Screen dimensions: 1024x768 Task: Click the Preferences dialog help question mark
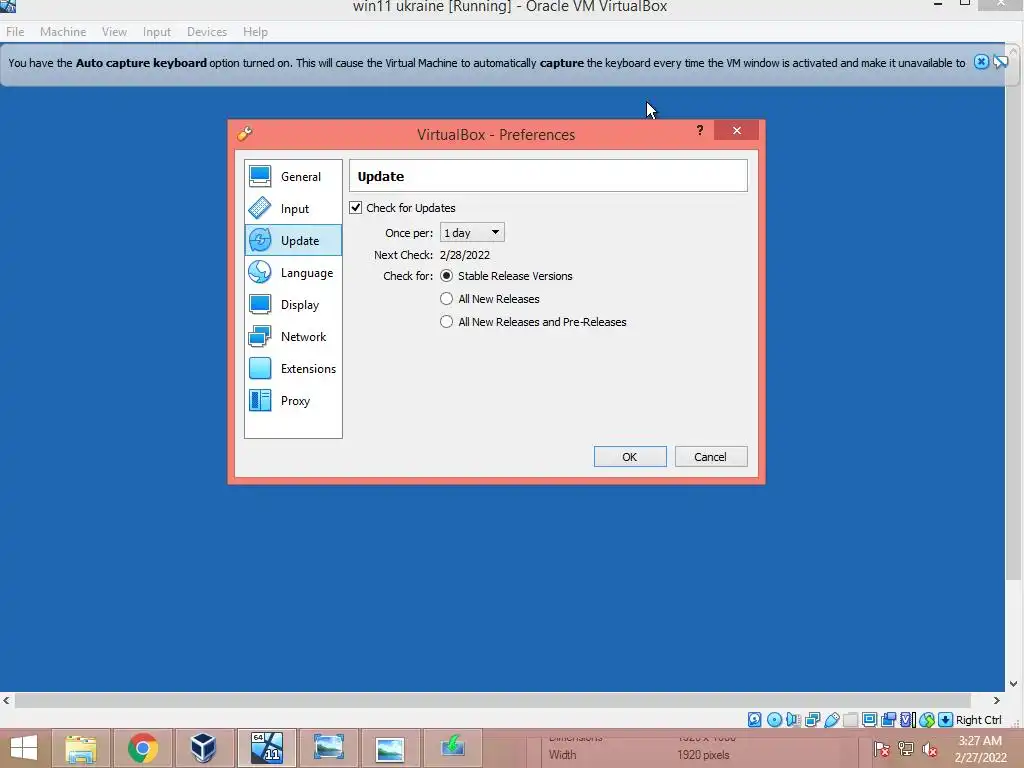[700, 130]
